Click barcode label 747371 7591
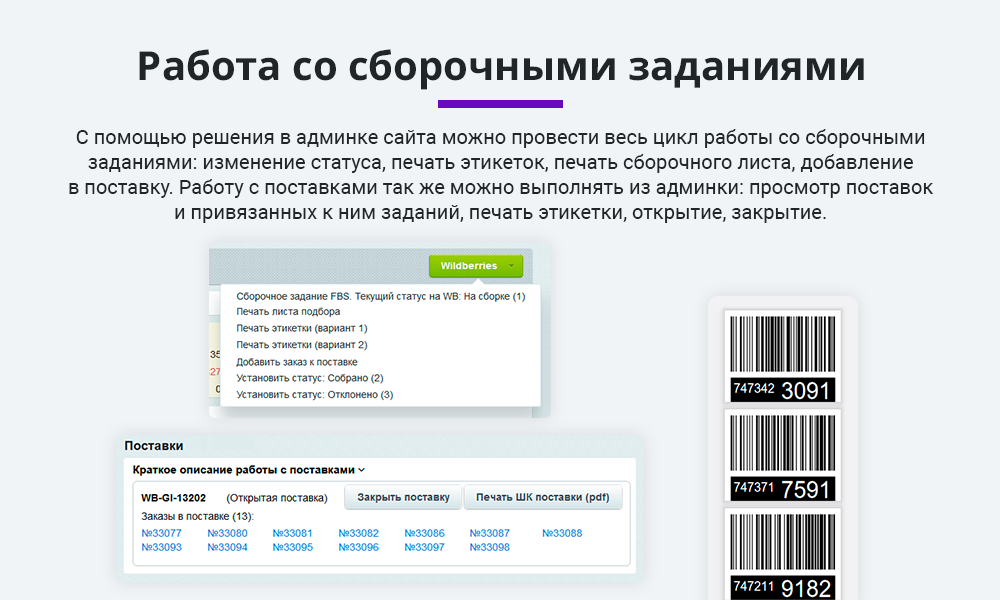 [783, 456]
